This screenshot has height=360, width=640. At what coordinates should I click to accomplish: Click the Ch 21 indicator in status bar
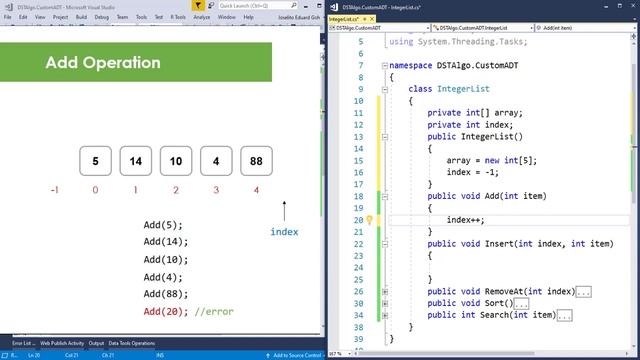coord(108,356)
